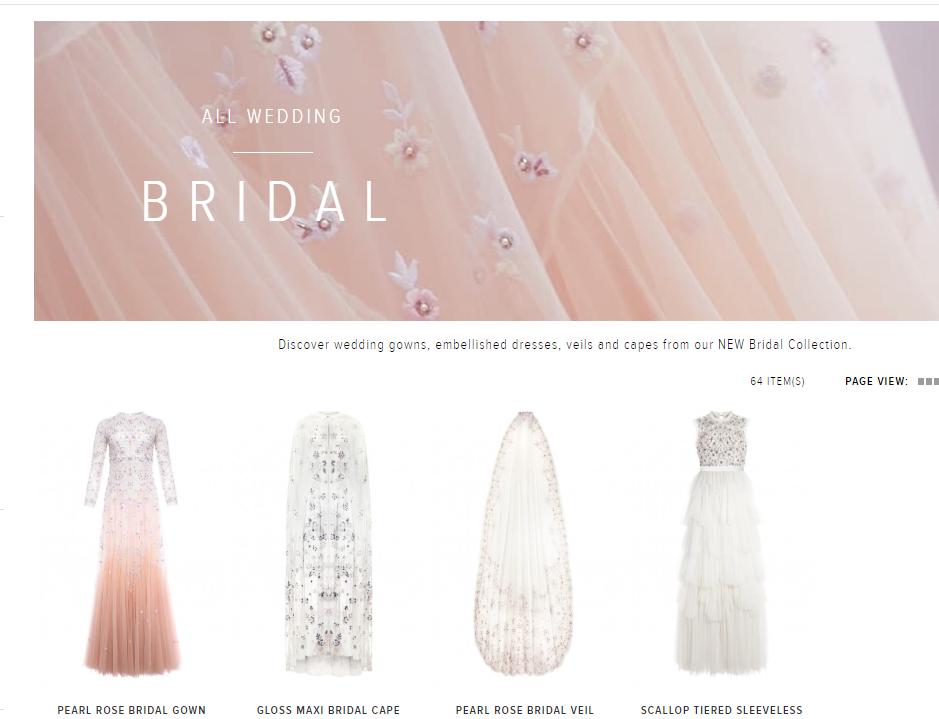This screenshot has width=939, height=719.
Task: Click the Gloss Maxi Bridal Cape title
Action: click(x=328, y=710)
